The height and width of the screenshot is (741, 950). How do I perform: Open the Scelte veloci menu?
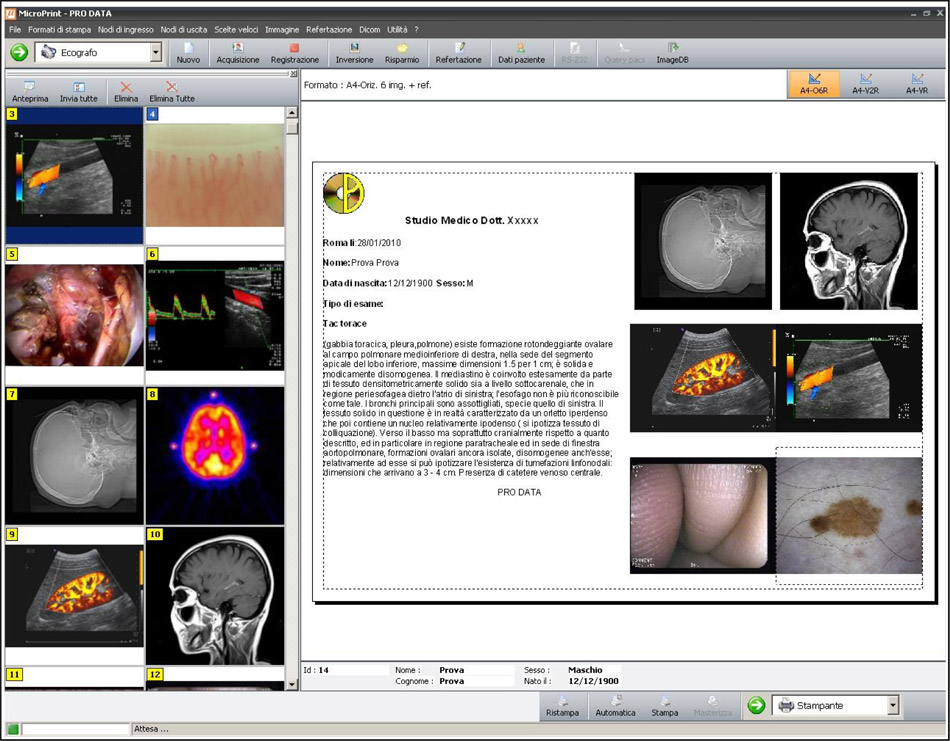click(x=236, y=29)
